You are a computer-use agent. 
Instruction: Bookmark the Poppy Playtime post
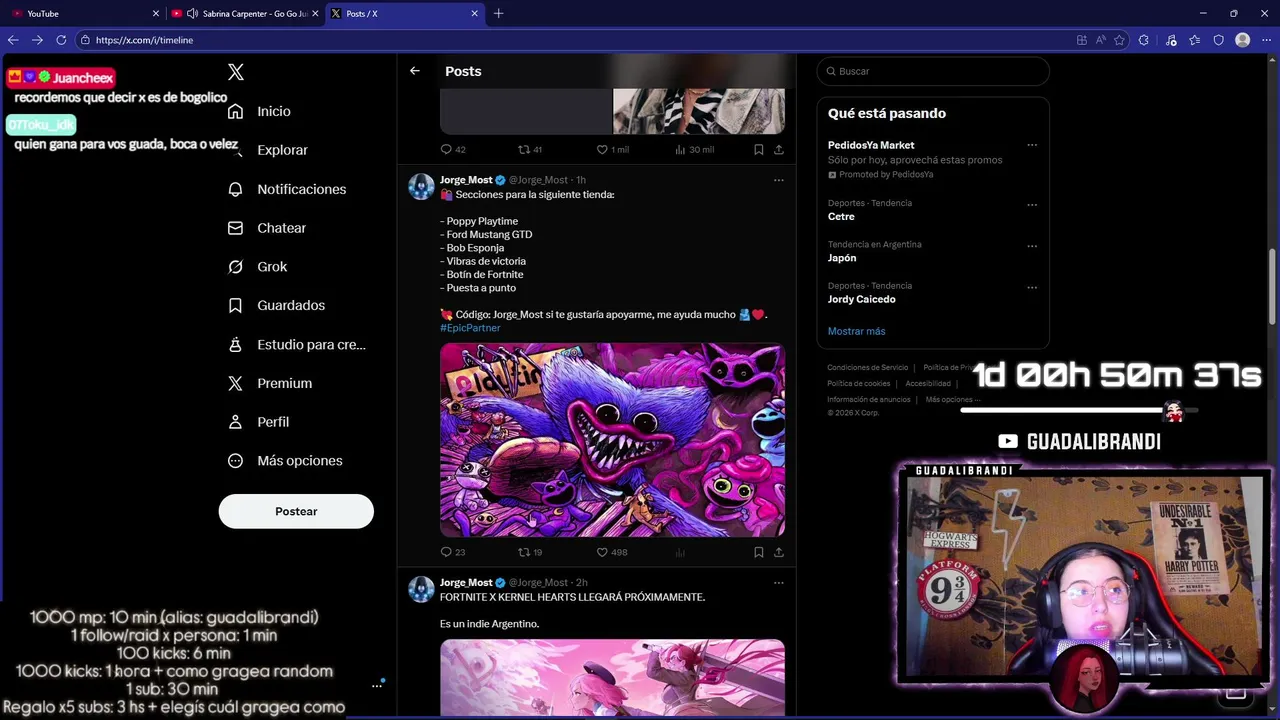point(759,552)
